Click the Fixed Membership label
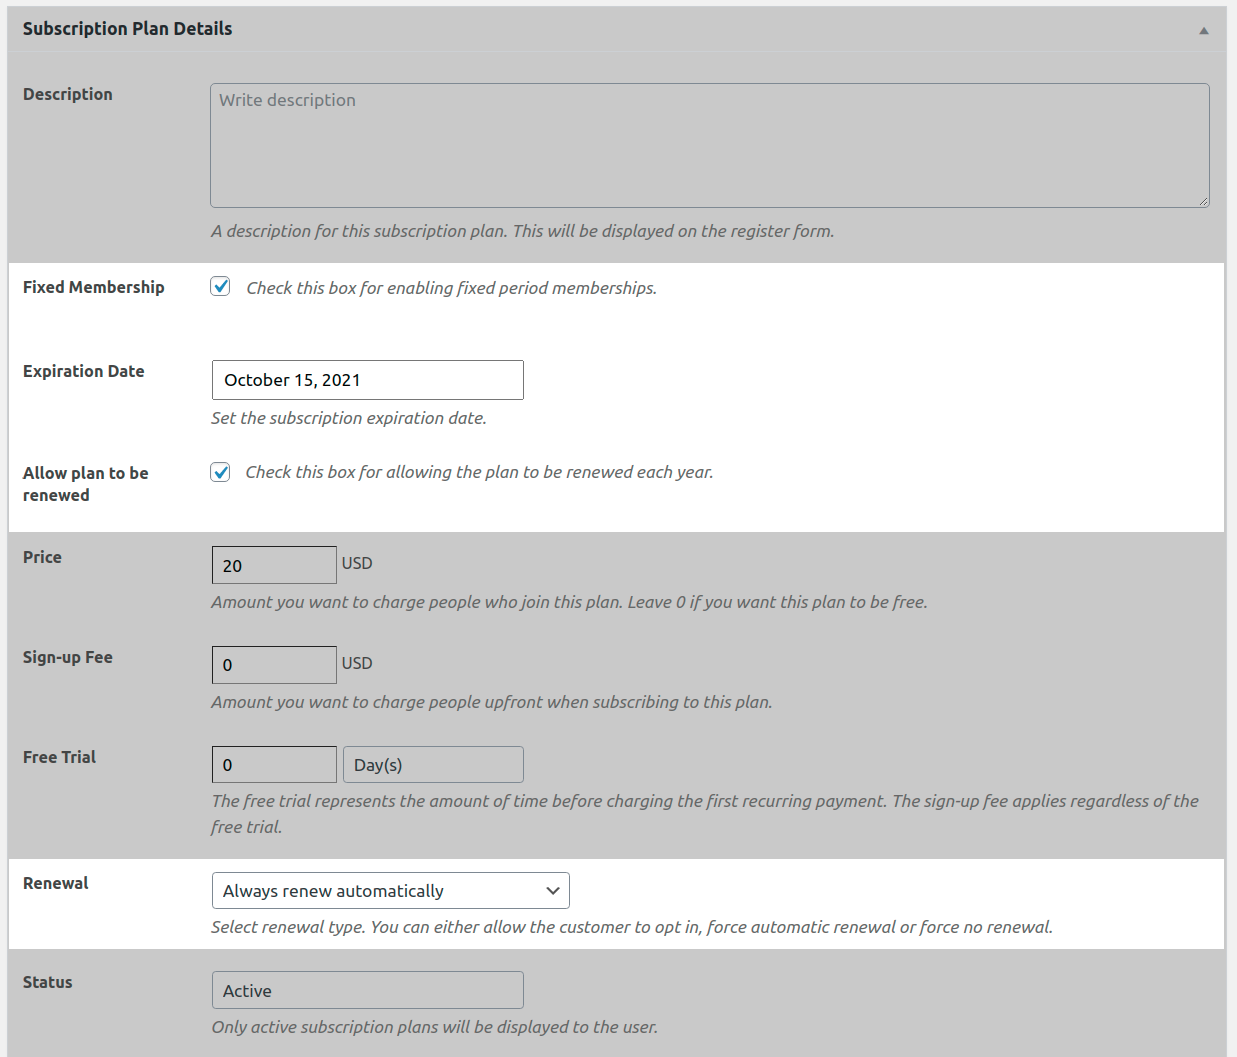The image size is (1237, 1057). pos(94,287)
